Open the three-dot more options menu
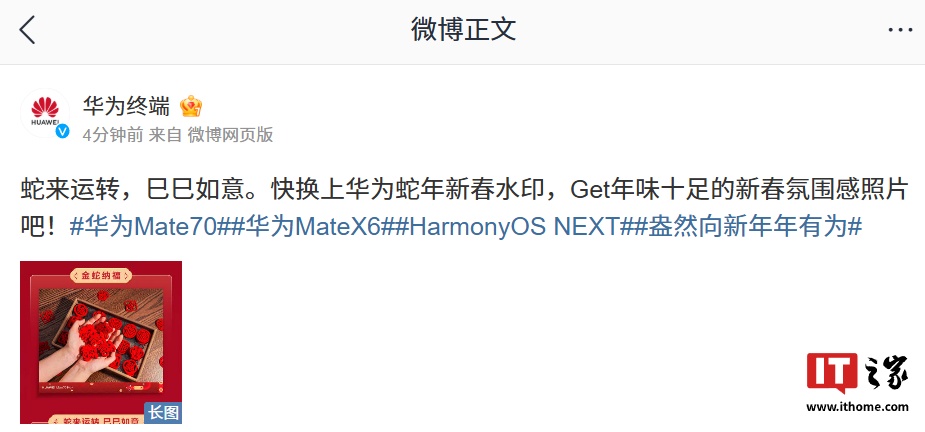925x432 pixels. point(900,30)
